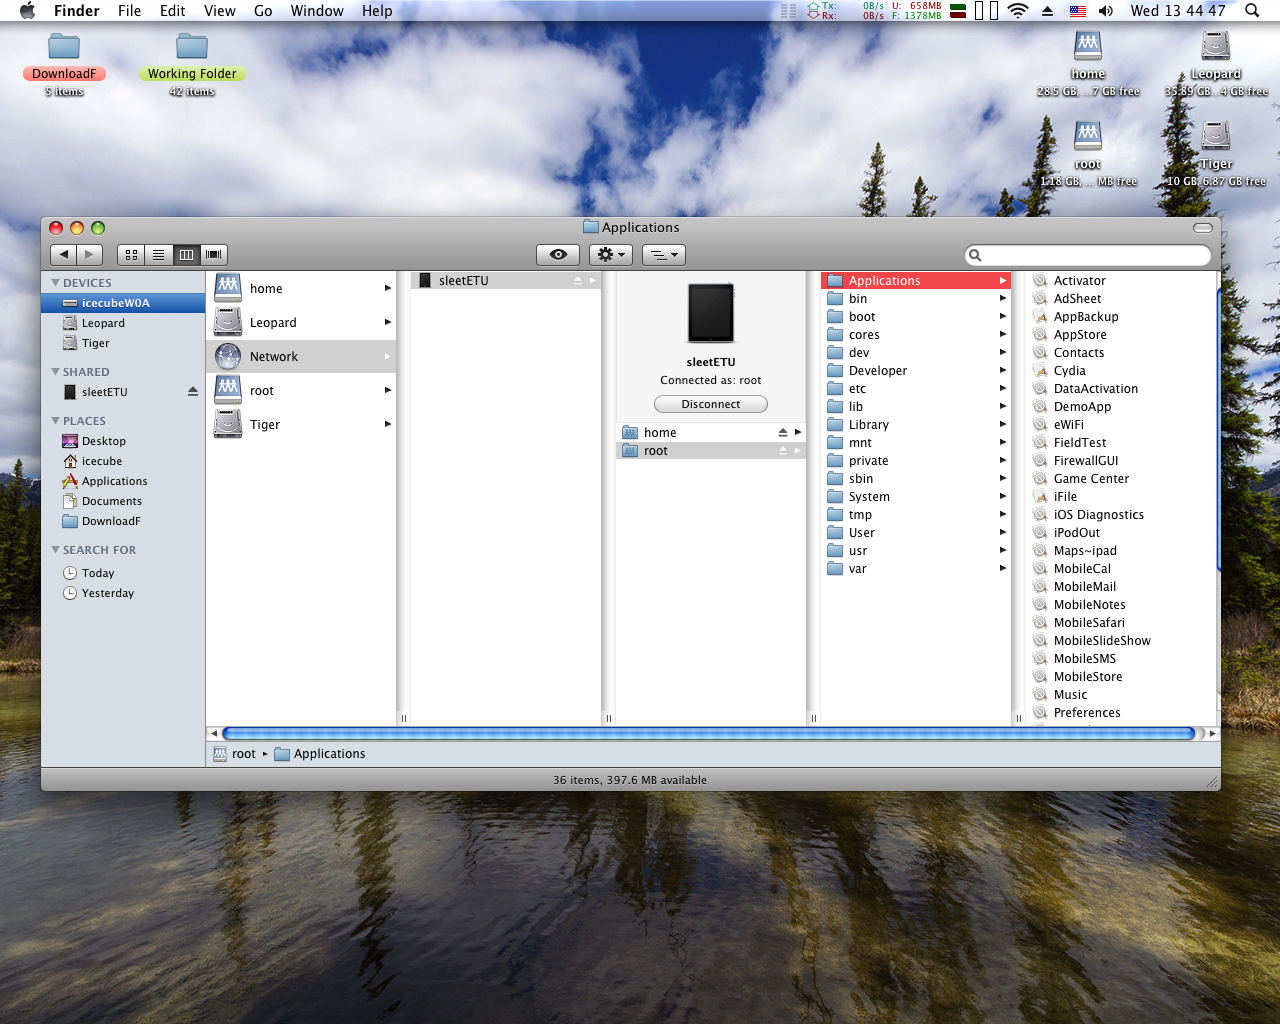
Task: Eject the home share of sleetETU
Action: (x=783, y=432)
